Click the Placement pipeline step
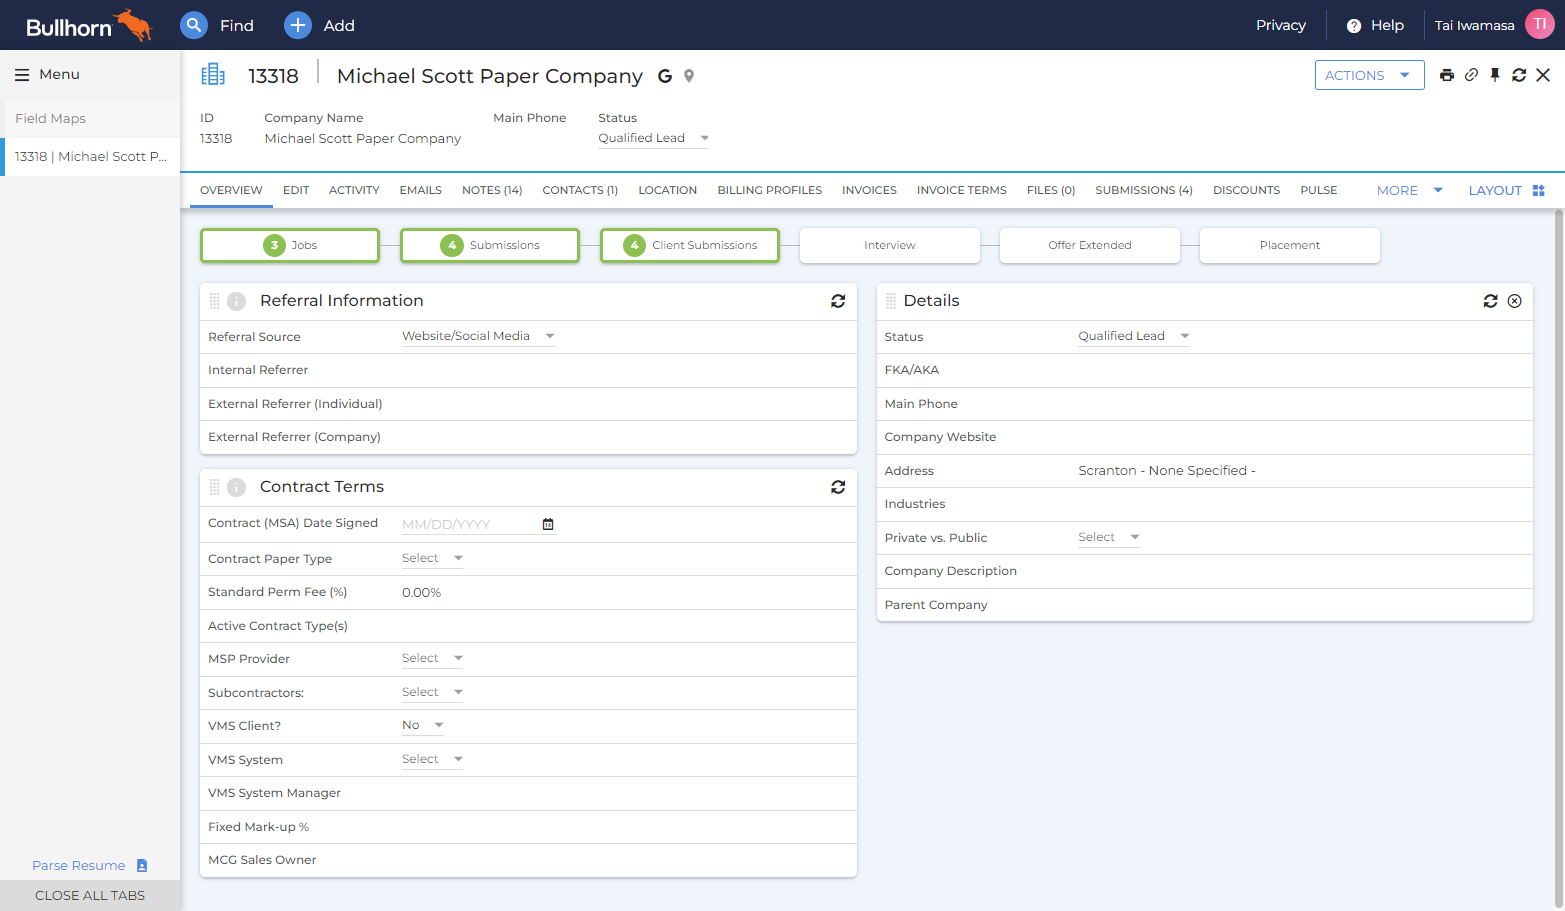Screen dimensions: 1565x911 tap(1290, 245)
